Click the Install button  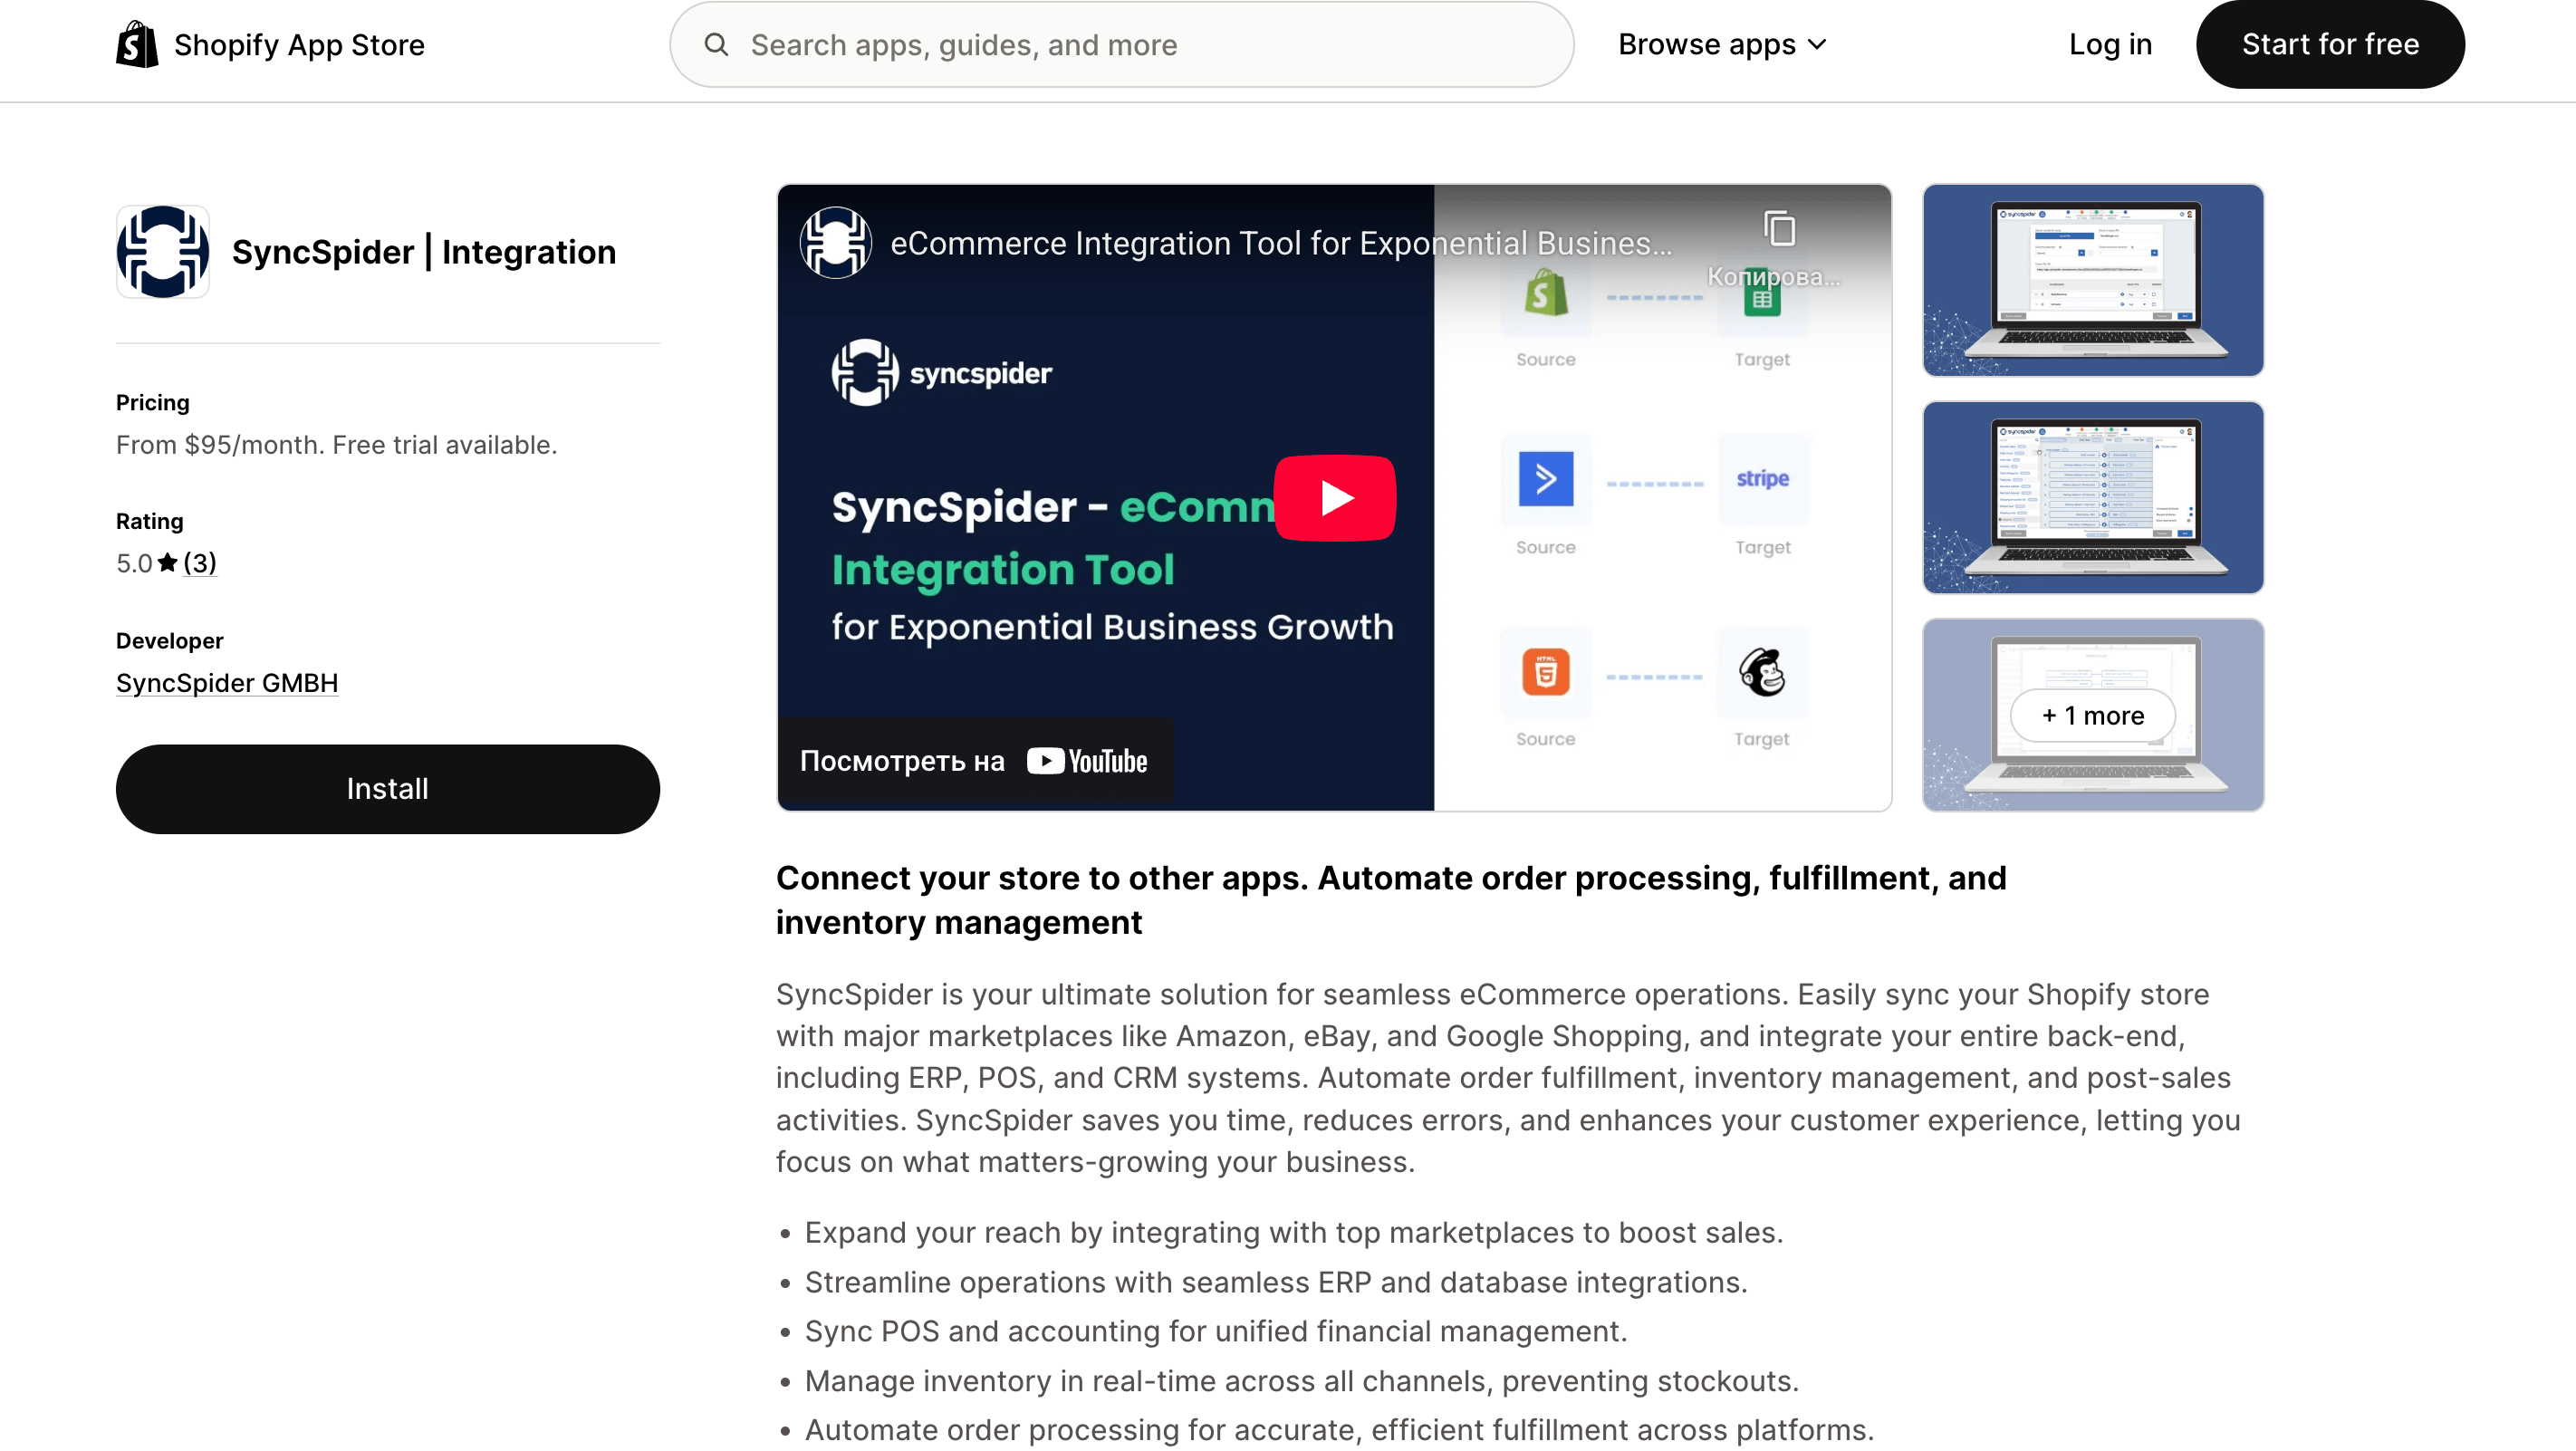click(x=386, y=788)
